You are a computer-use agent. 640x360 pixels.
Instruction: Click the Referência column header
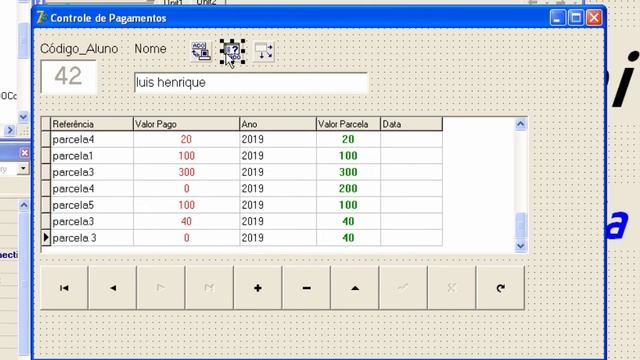tap(92, 124)
